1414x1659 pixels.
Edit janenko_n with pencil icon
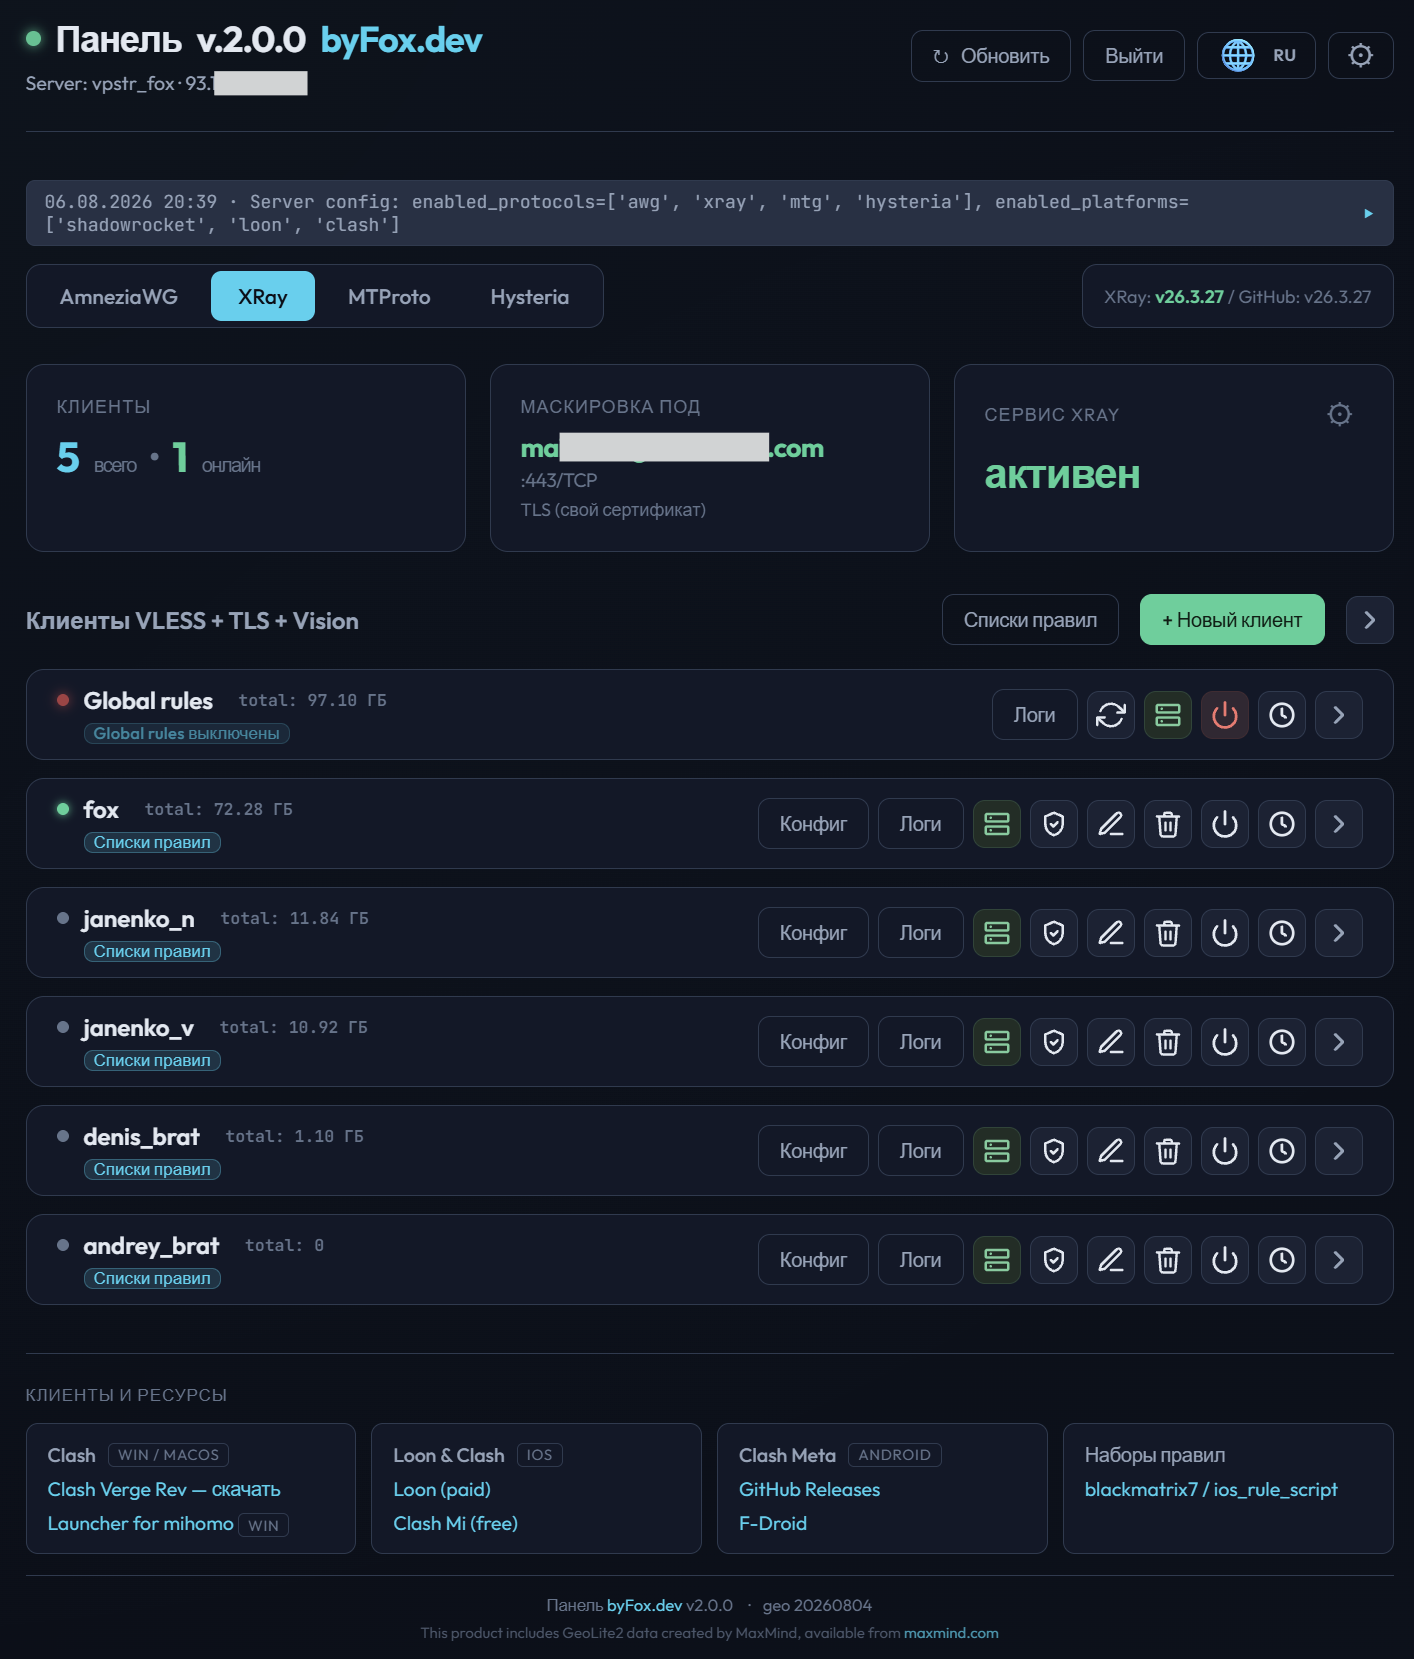click(1111, 933)
